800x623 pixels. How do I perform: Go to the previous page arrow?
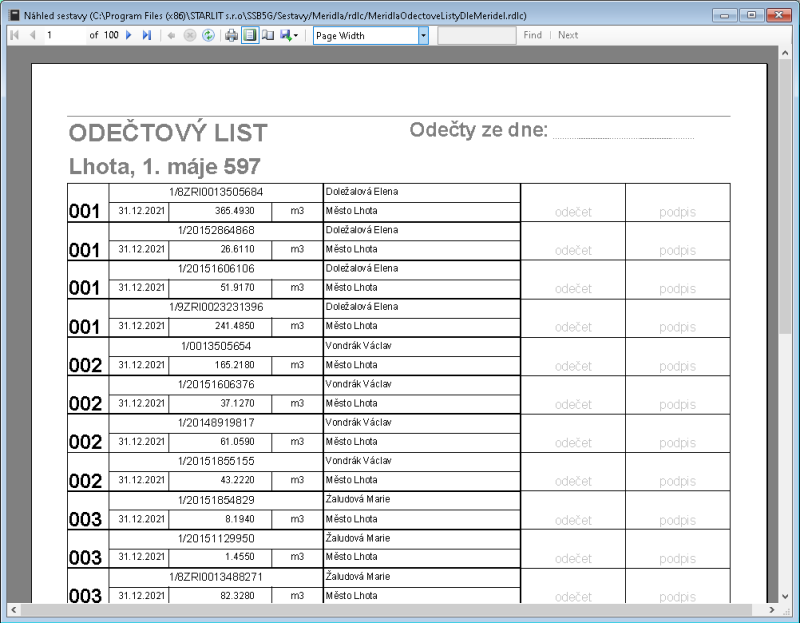(x=34, y=34)
